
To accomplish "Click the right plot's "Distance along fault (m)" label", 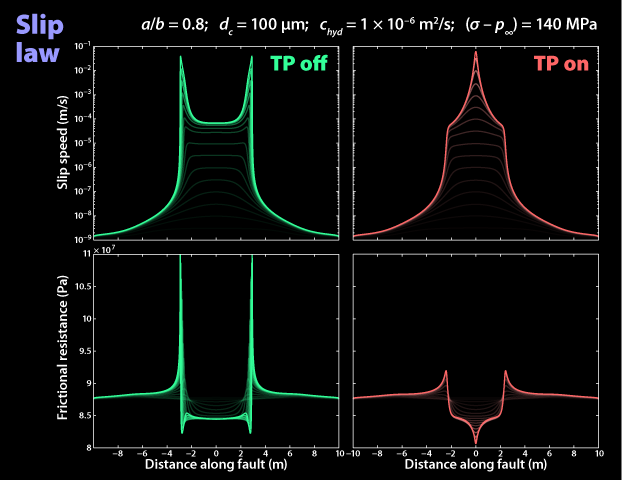I will (476, 466).
